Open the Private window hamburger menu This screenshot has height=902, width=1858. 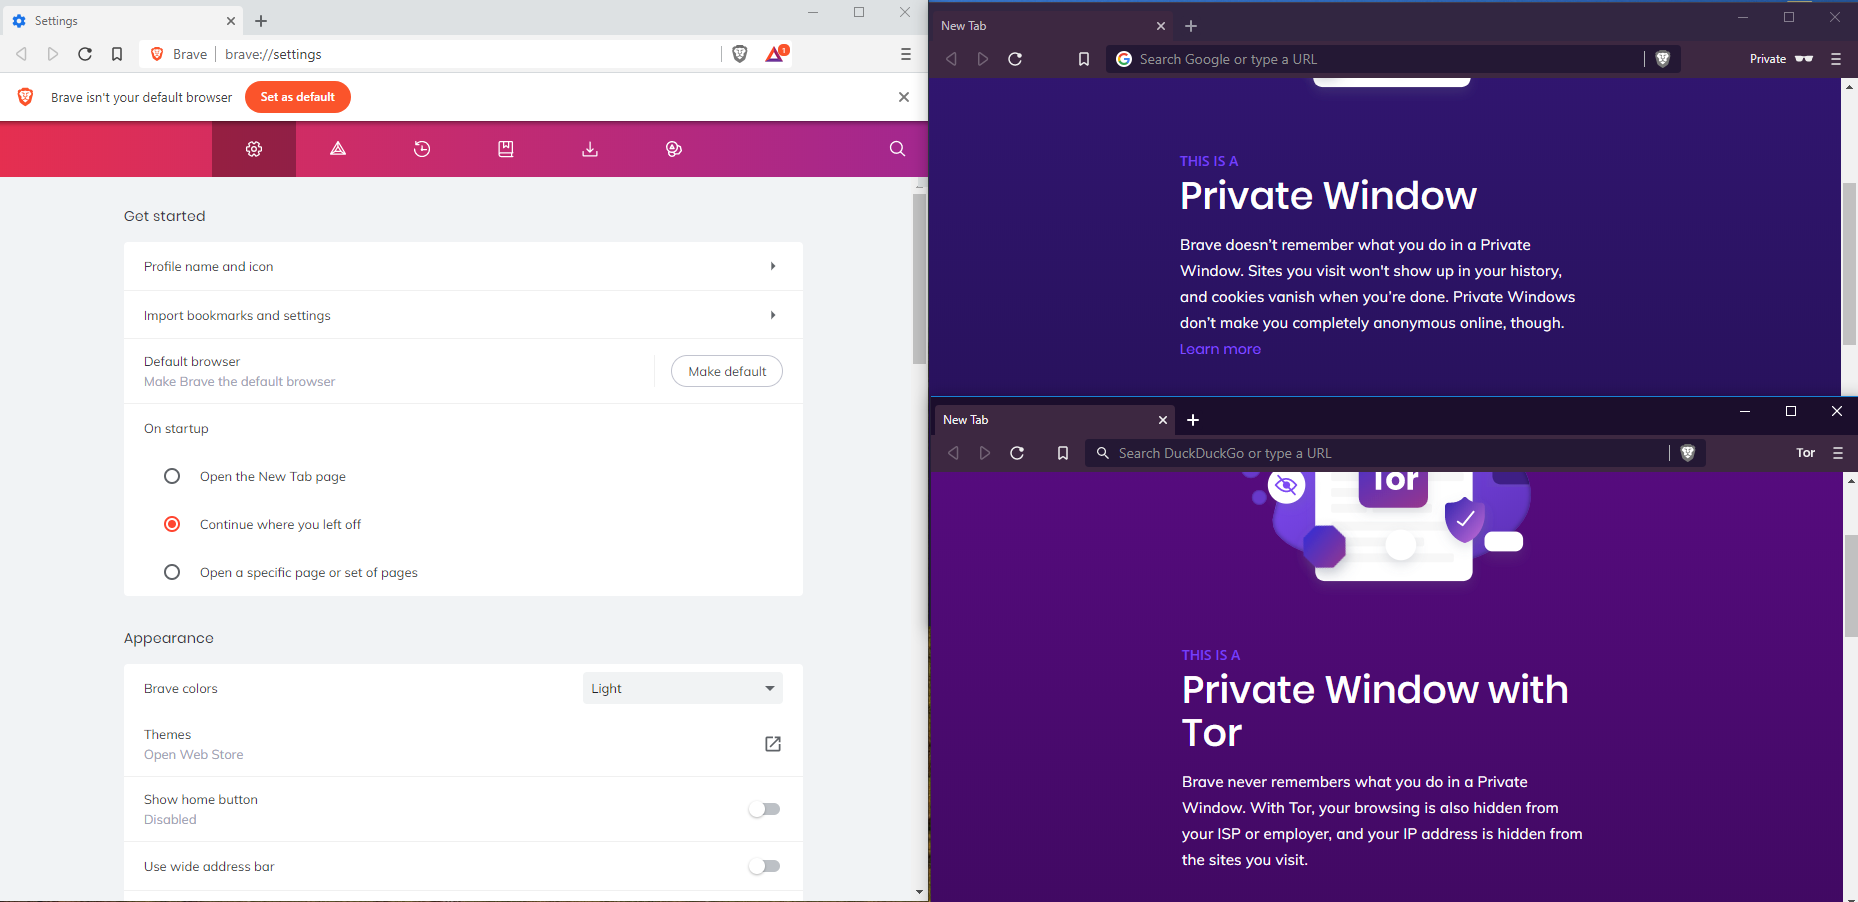(x=1836, y=59)
